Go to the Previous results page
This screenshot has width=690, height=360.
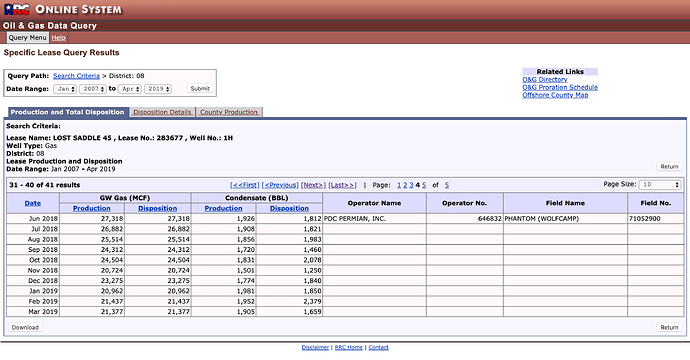(280, 185)
